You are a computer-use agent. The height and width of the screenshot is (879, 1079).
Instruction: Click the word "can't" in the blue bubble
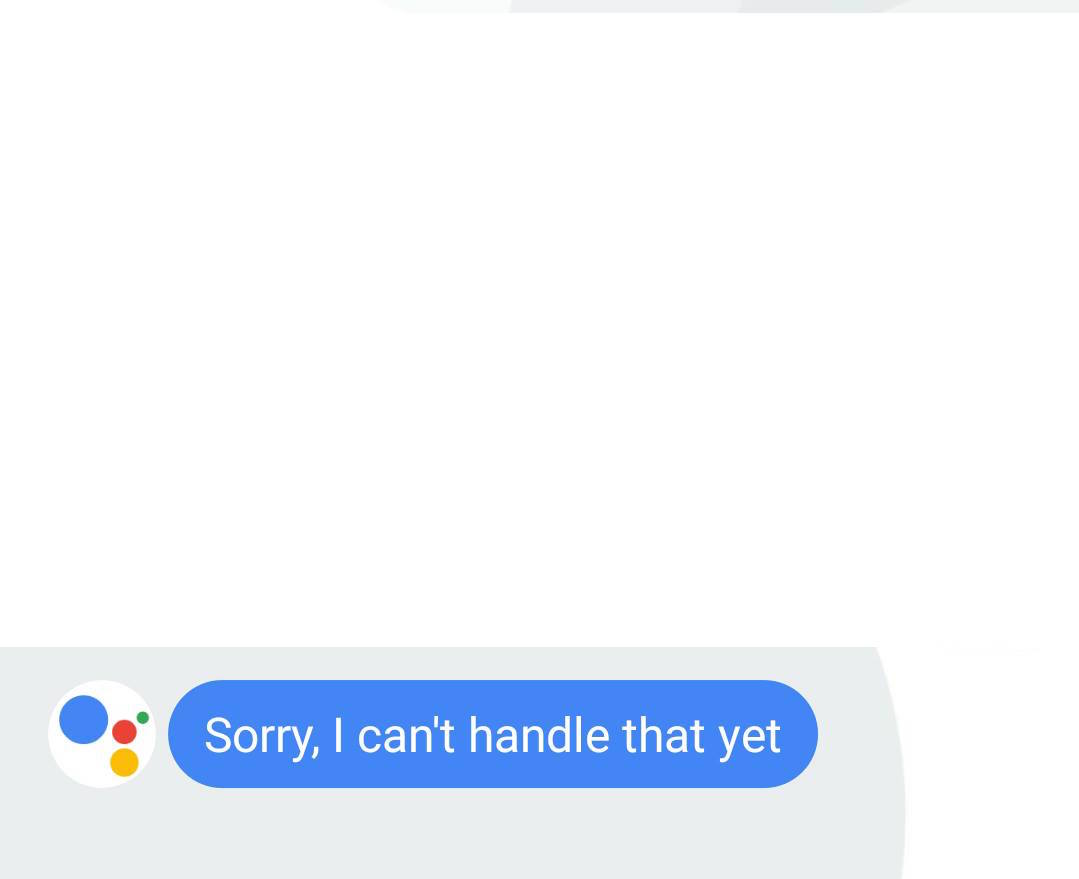[x=406, y=735]
